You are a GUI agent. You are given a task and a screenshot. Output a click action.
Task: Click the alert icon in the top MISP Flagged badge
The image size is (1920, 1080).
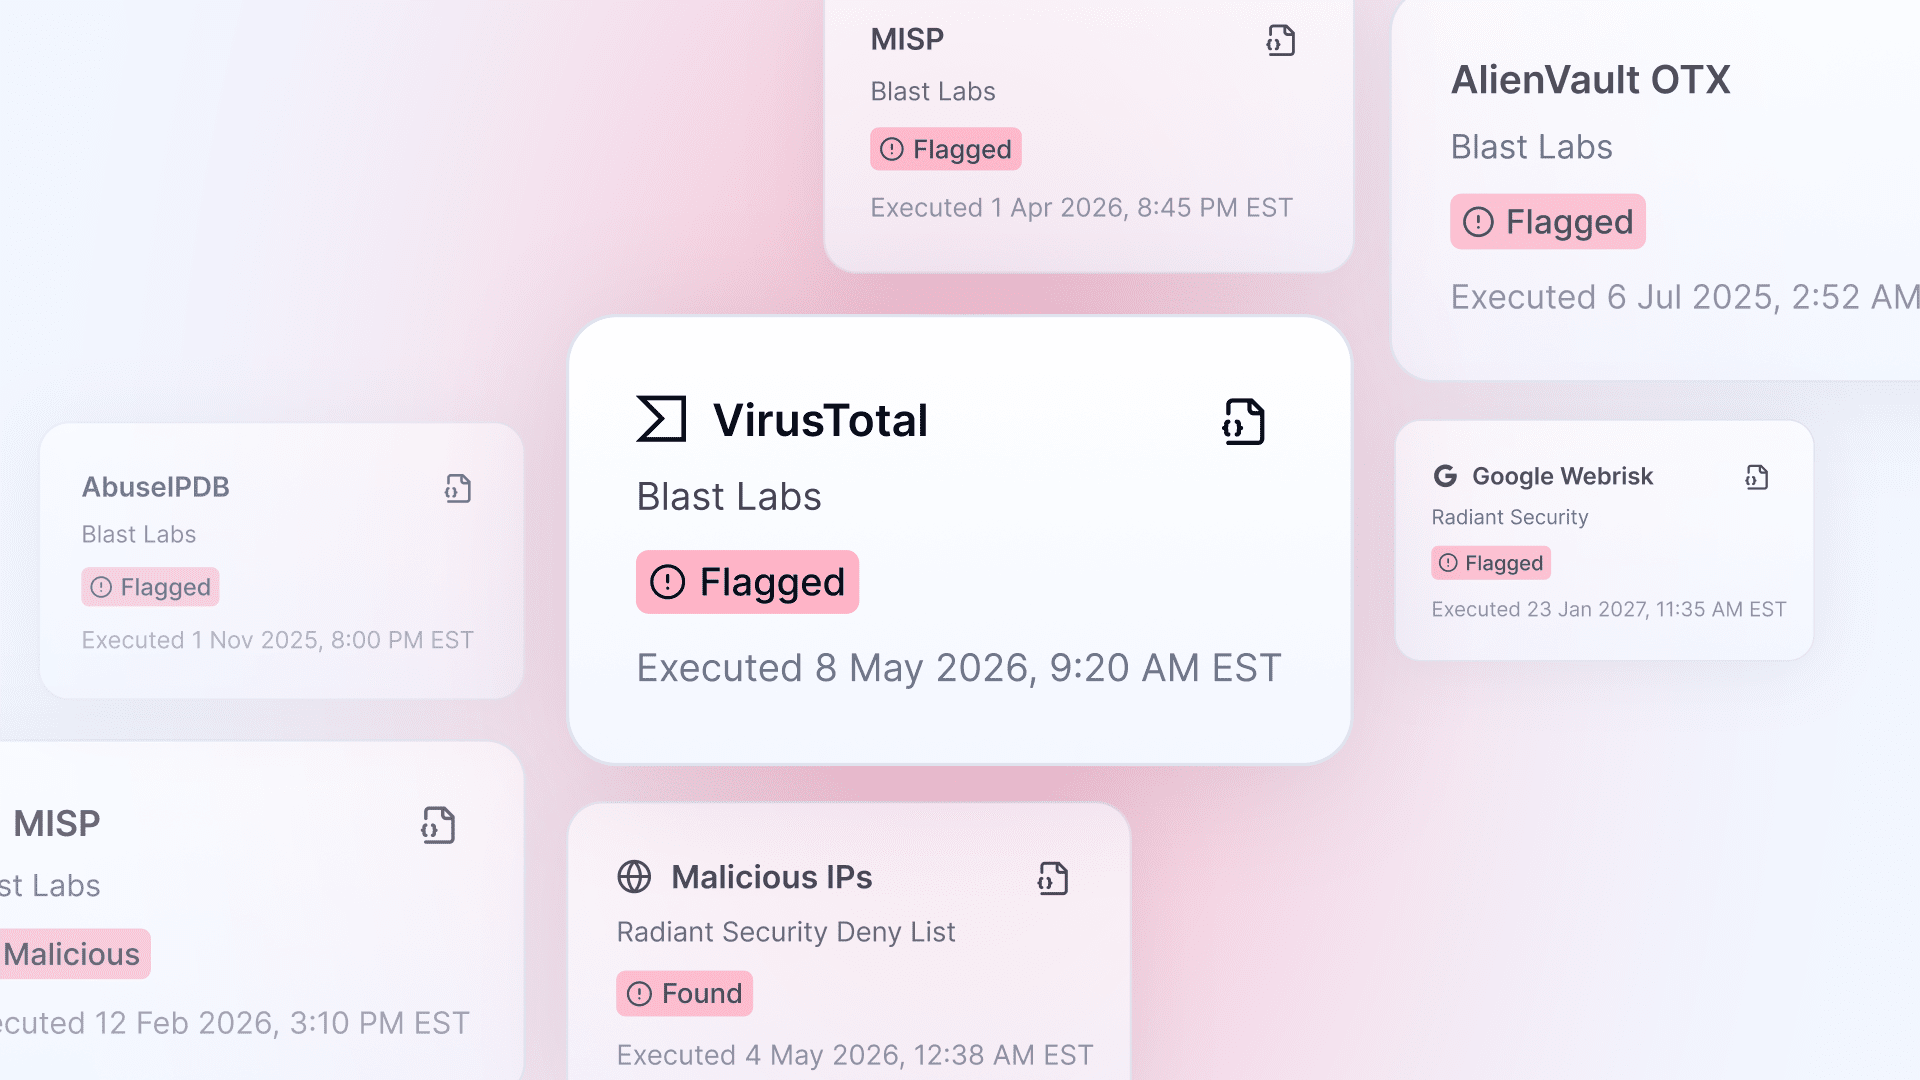click(892, 149)
